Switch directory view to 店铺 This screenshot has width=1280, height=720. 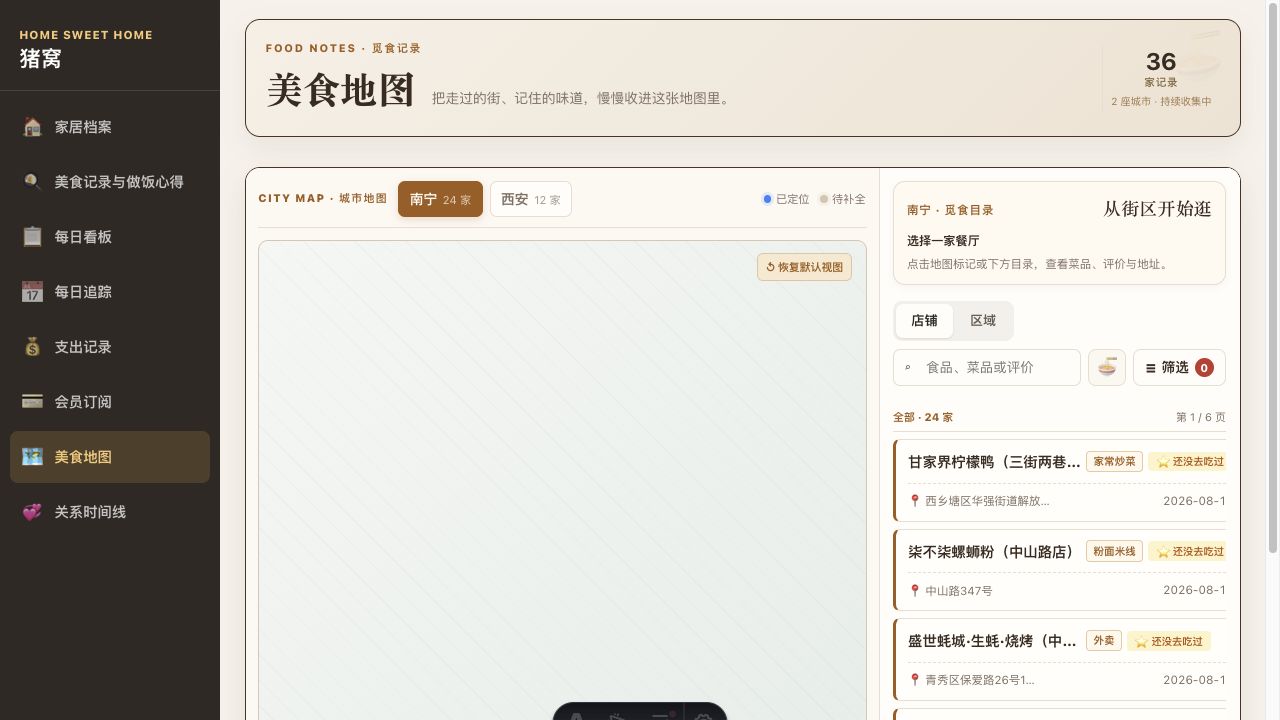pos(924,321)
